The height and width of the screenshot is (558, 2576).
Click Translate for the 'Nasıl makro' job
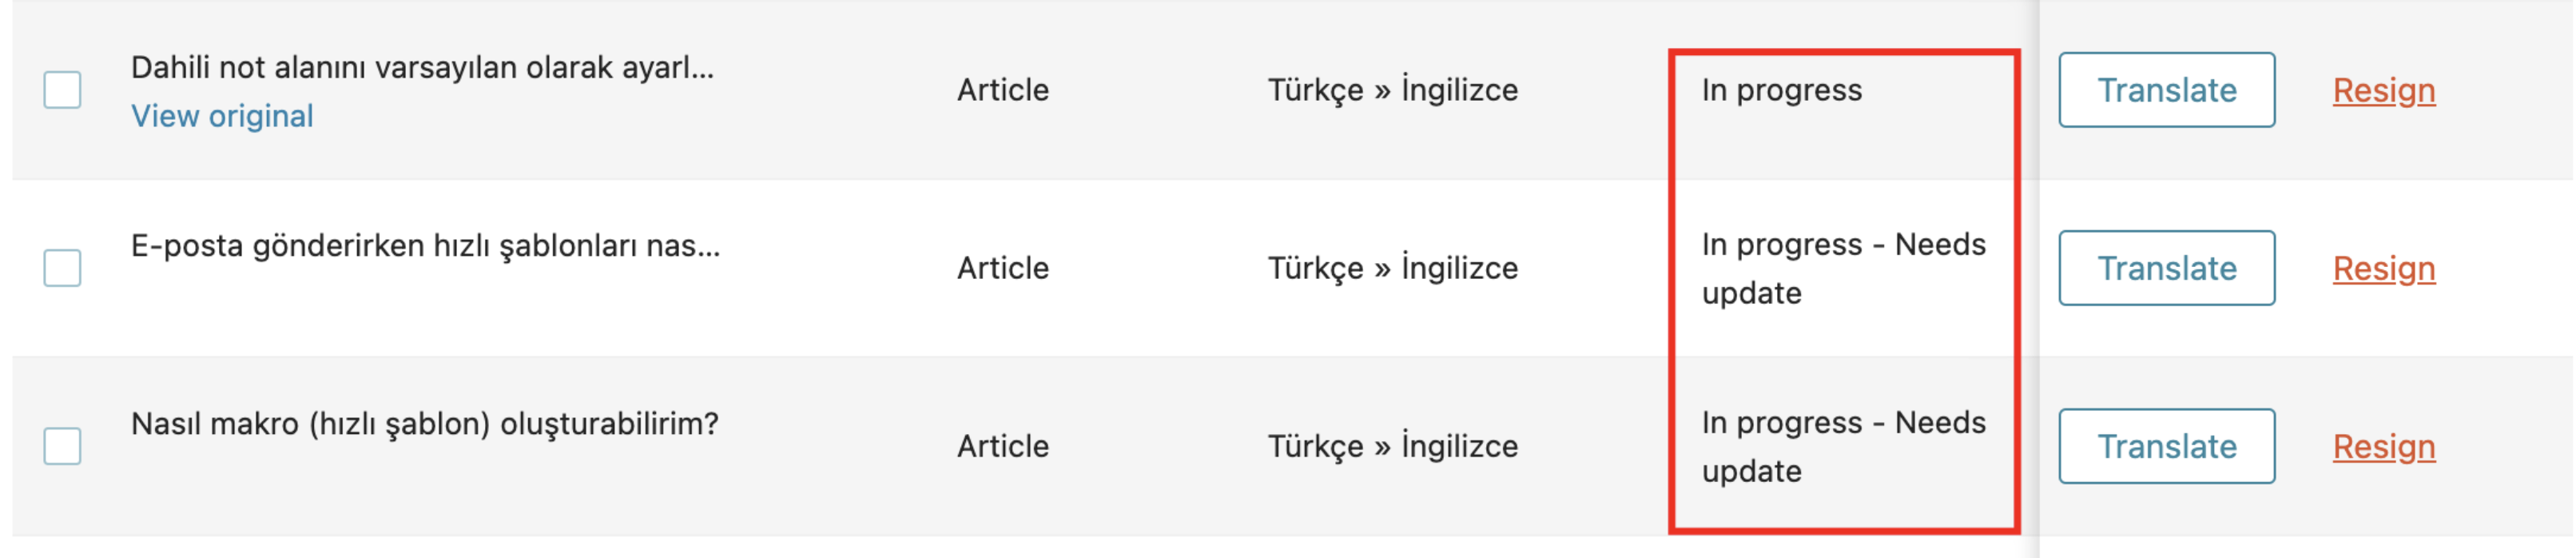(2166, 446)
